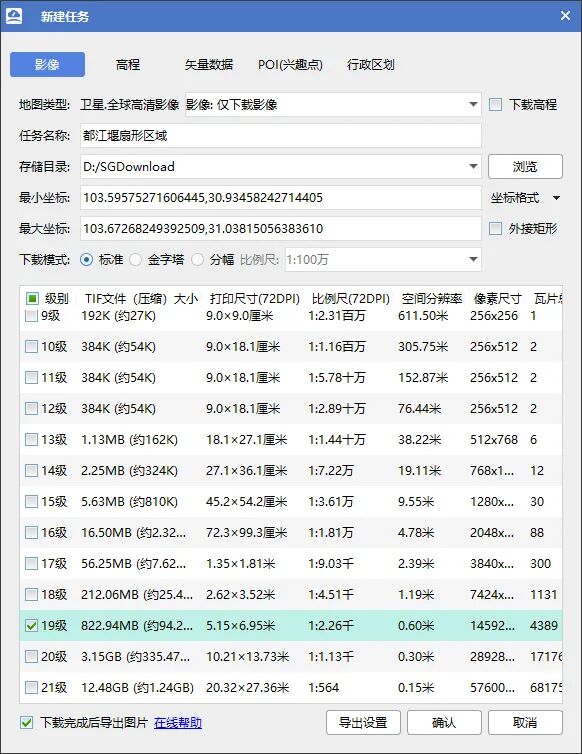Tick the 外接矩形 checkbox
This screenshot has width=582, height=754.
tap(495, 228)
